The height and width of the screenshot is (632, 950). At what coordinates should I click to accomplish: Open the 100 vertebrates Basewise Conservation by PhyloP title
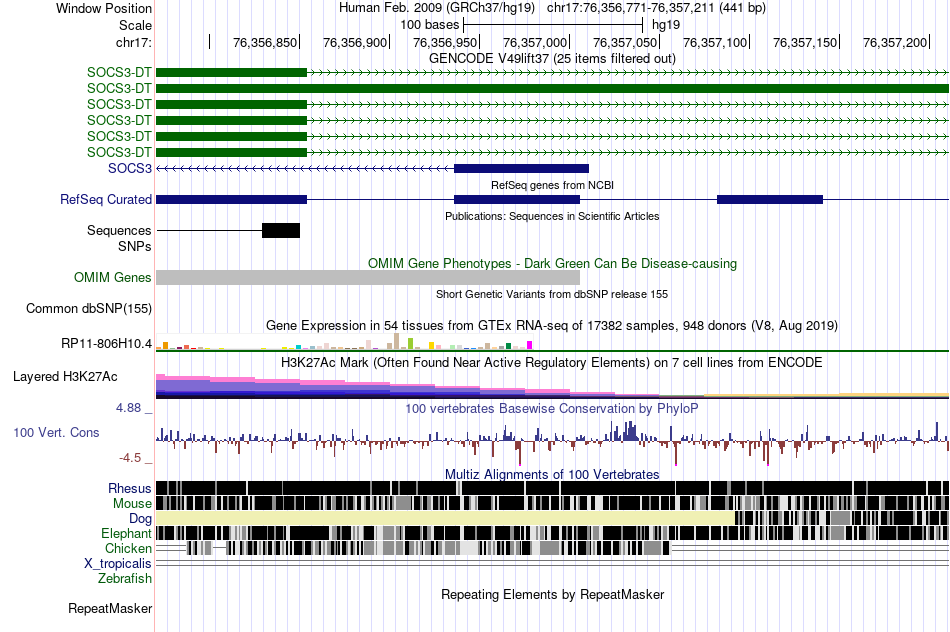click(x=552, y=408)
